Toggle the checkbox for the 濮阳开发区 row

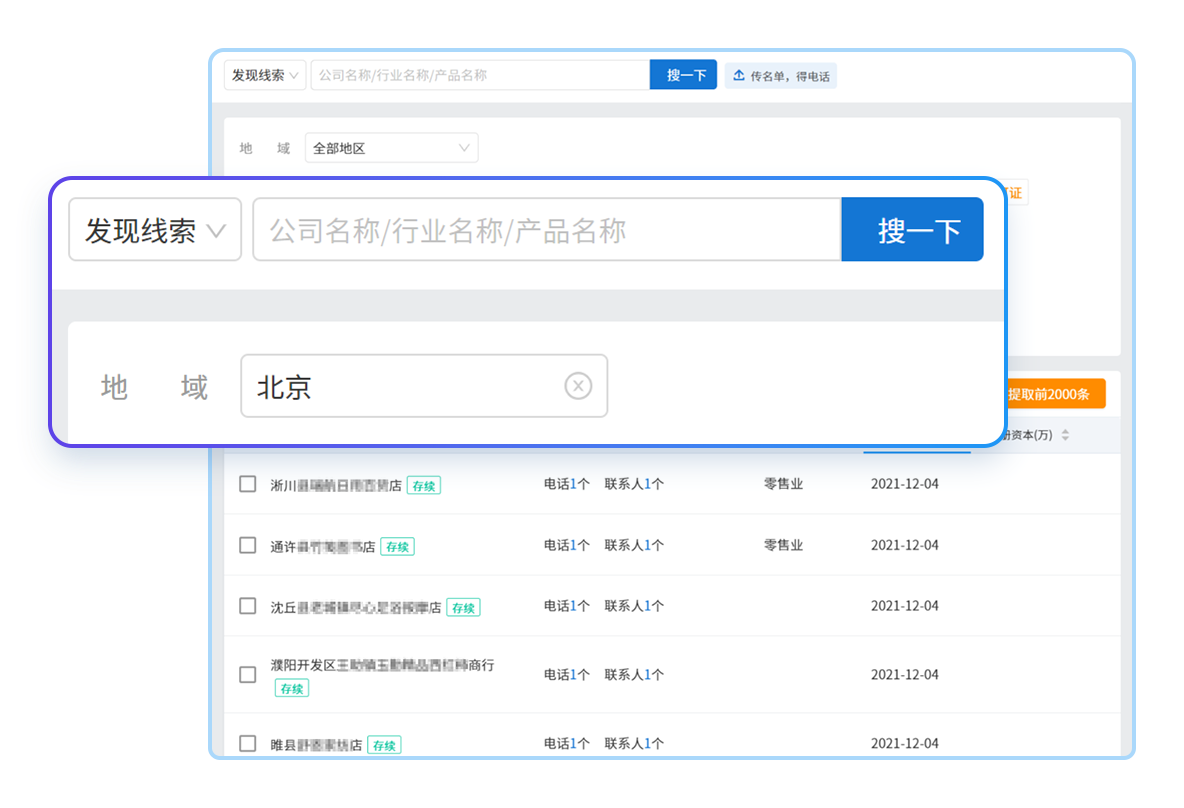click(x=248, y=675)
